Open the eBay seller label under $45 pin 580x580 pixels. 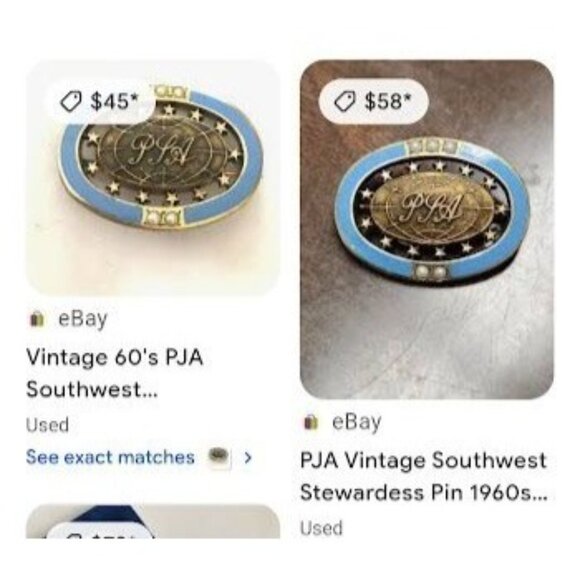(83, 319)
